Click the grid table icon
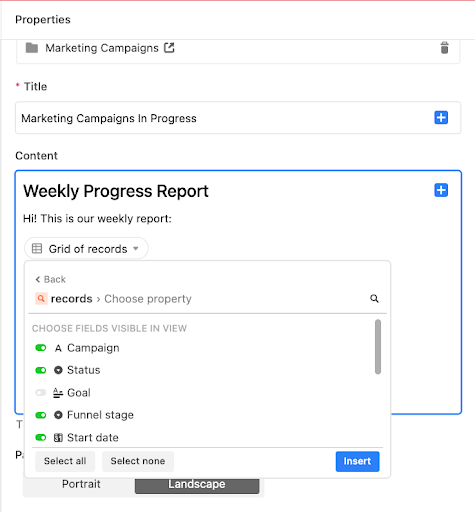Viewport: 475px width, 512px height. point(37,248)
